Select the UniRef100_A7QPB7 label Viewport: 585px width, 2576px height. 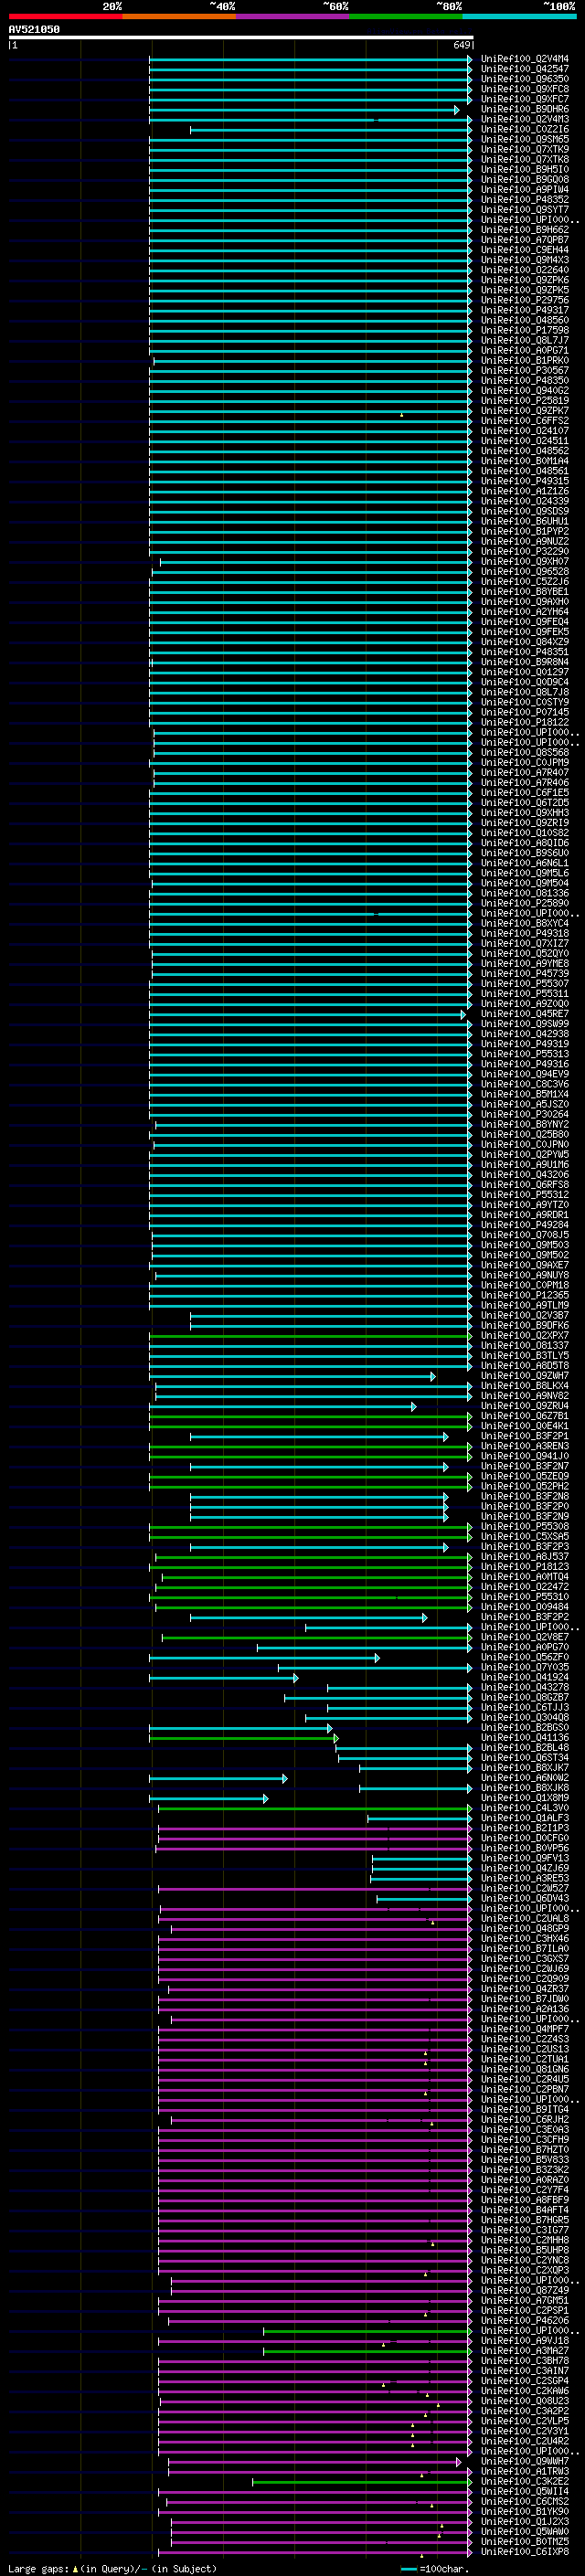pyautogui.click(x=525, y=240)
